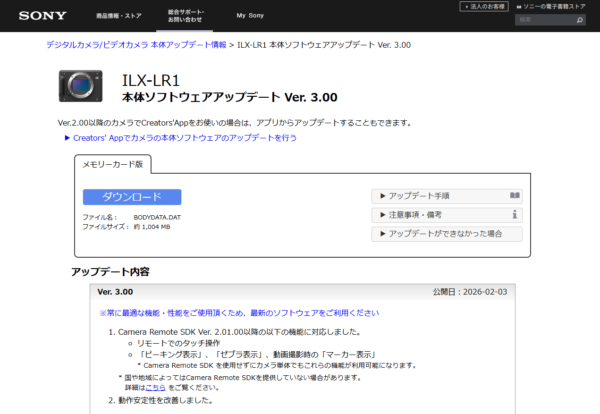Click the 約 1,004 MB file size
The height and width of the screenshot is (414, 600).
pyautogui.click(x=152, y=227)
